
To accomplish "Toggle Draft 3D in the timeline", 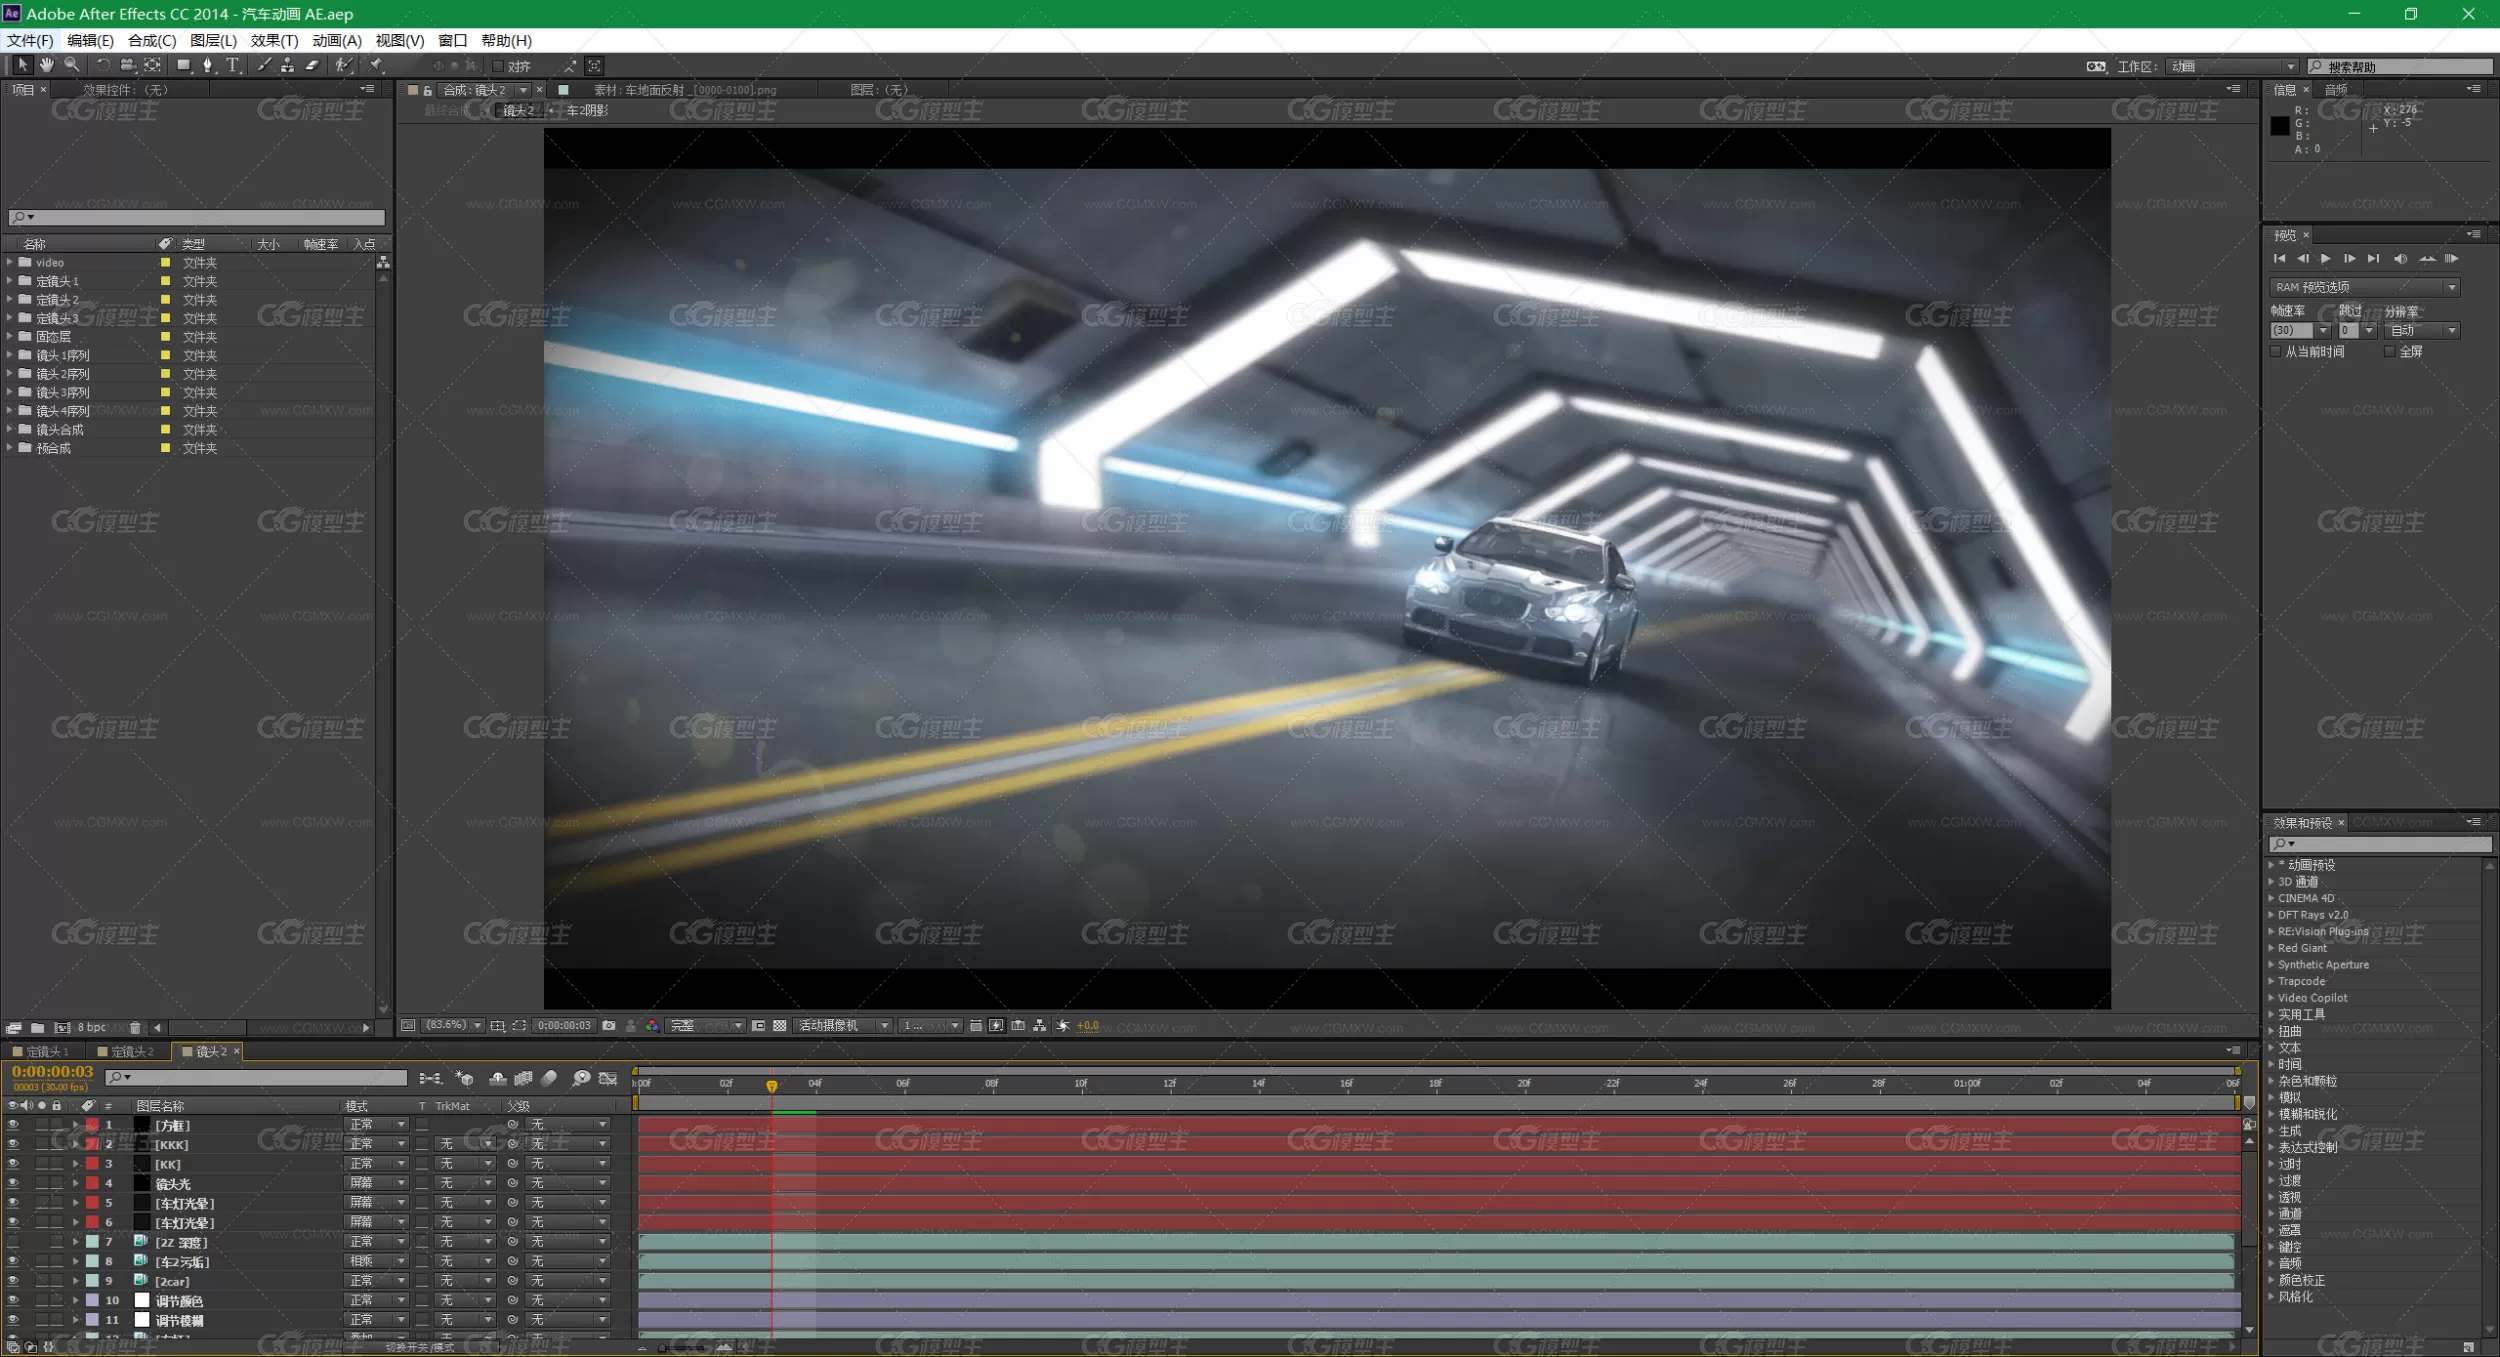I will point(464,1078).
